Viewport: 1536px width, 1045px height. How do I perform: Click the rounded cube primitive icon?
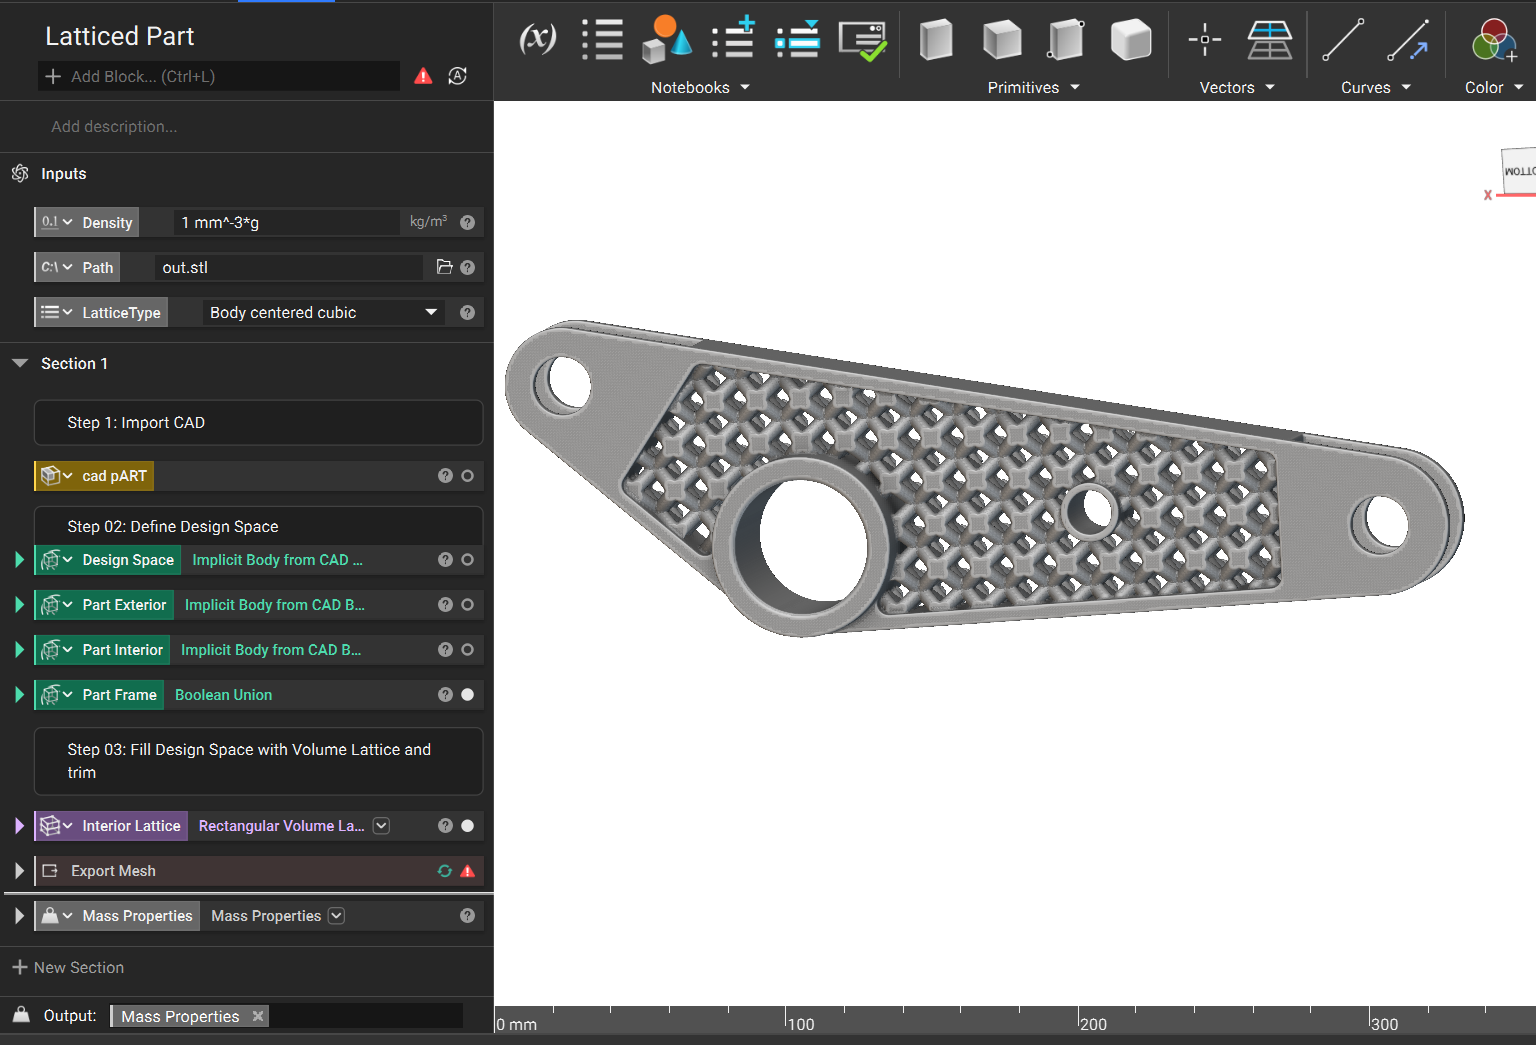[1131, 40]
